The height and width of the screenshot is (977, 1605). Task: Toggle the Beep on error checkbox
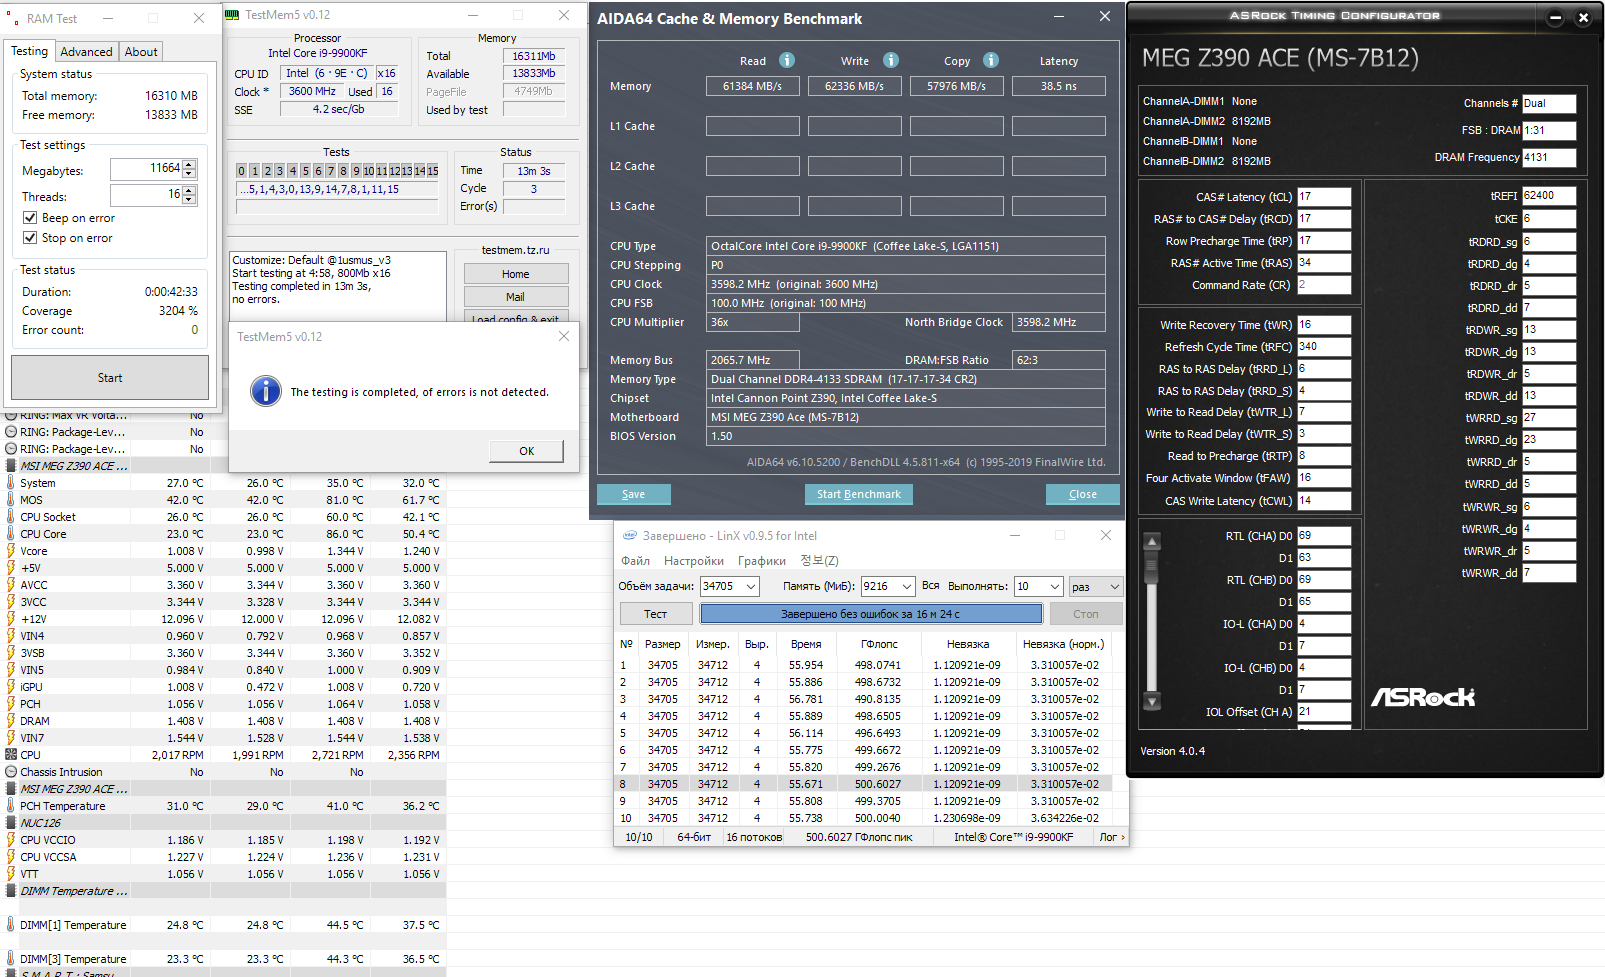[x=30, y=218]
